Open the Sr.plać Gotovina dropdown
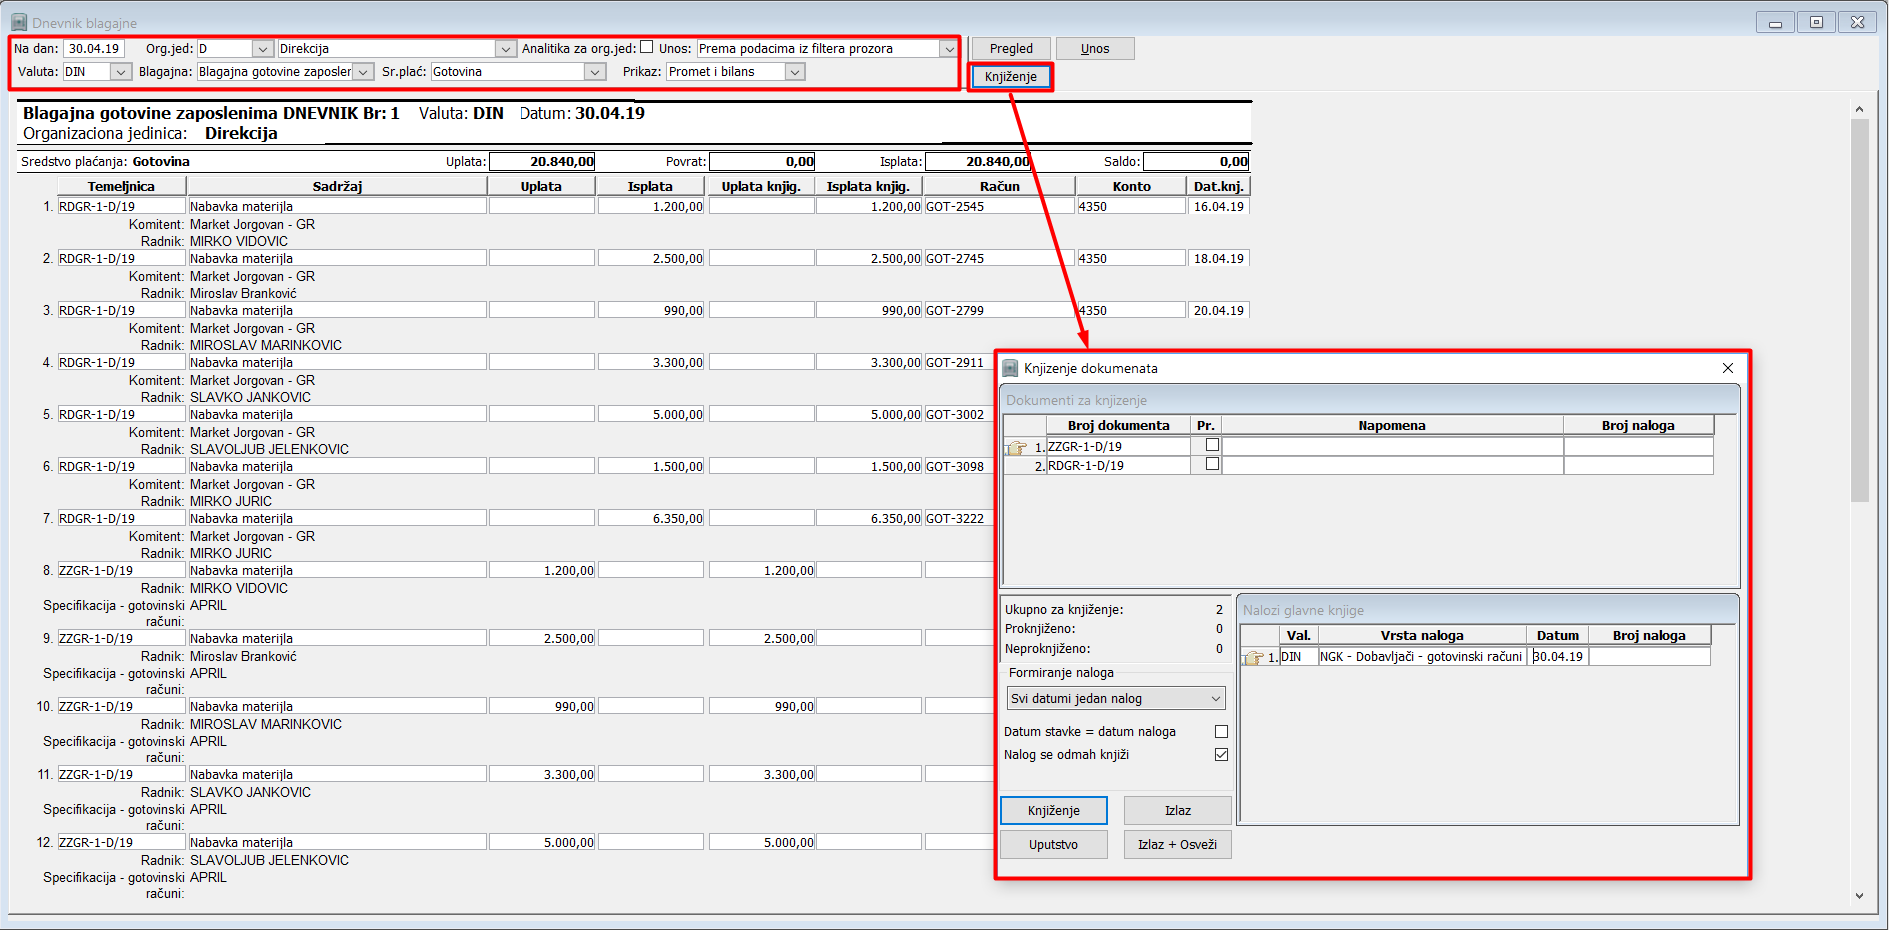The image size is (1889, 930). 595,72
